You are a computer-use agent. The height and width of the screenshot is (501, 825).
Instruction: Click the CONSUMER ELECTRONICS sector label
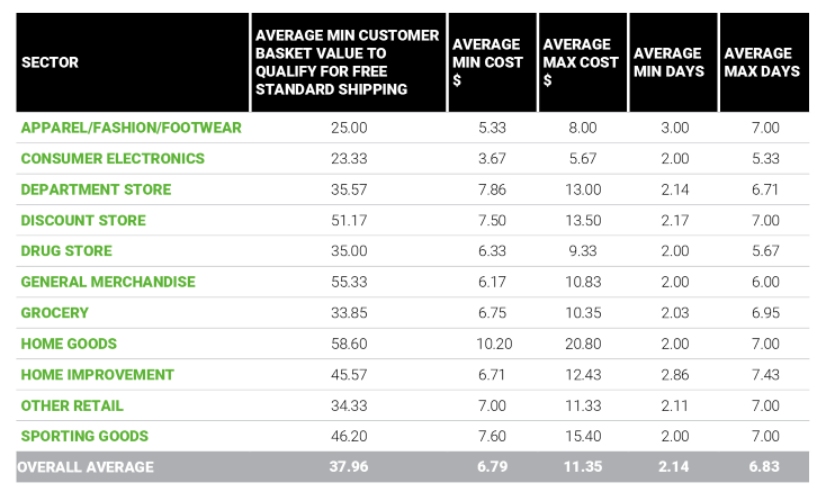pos(112,158)
